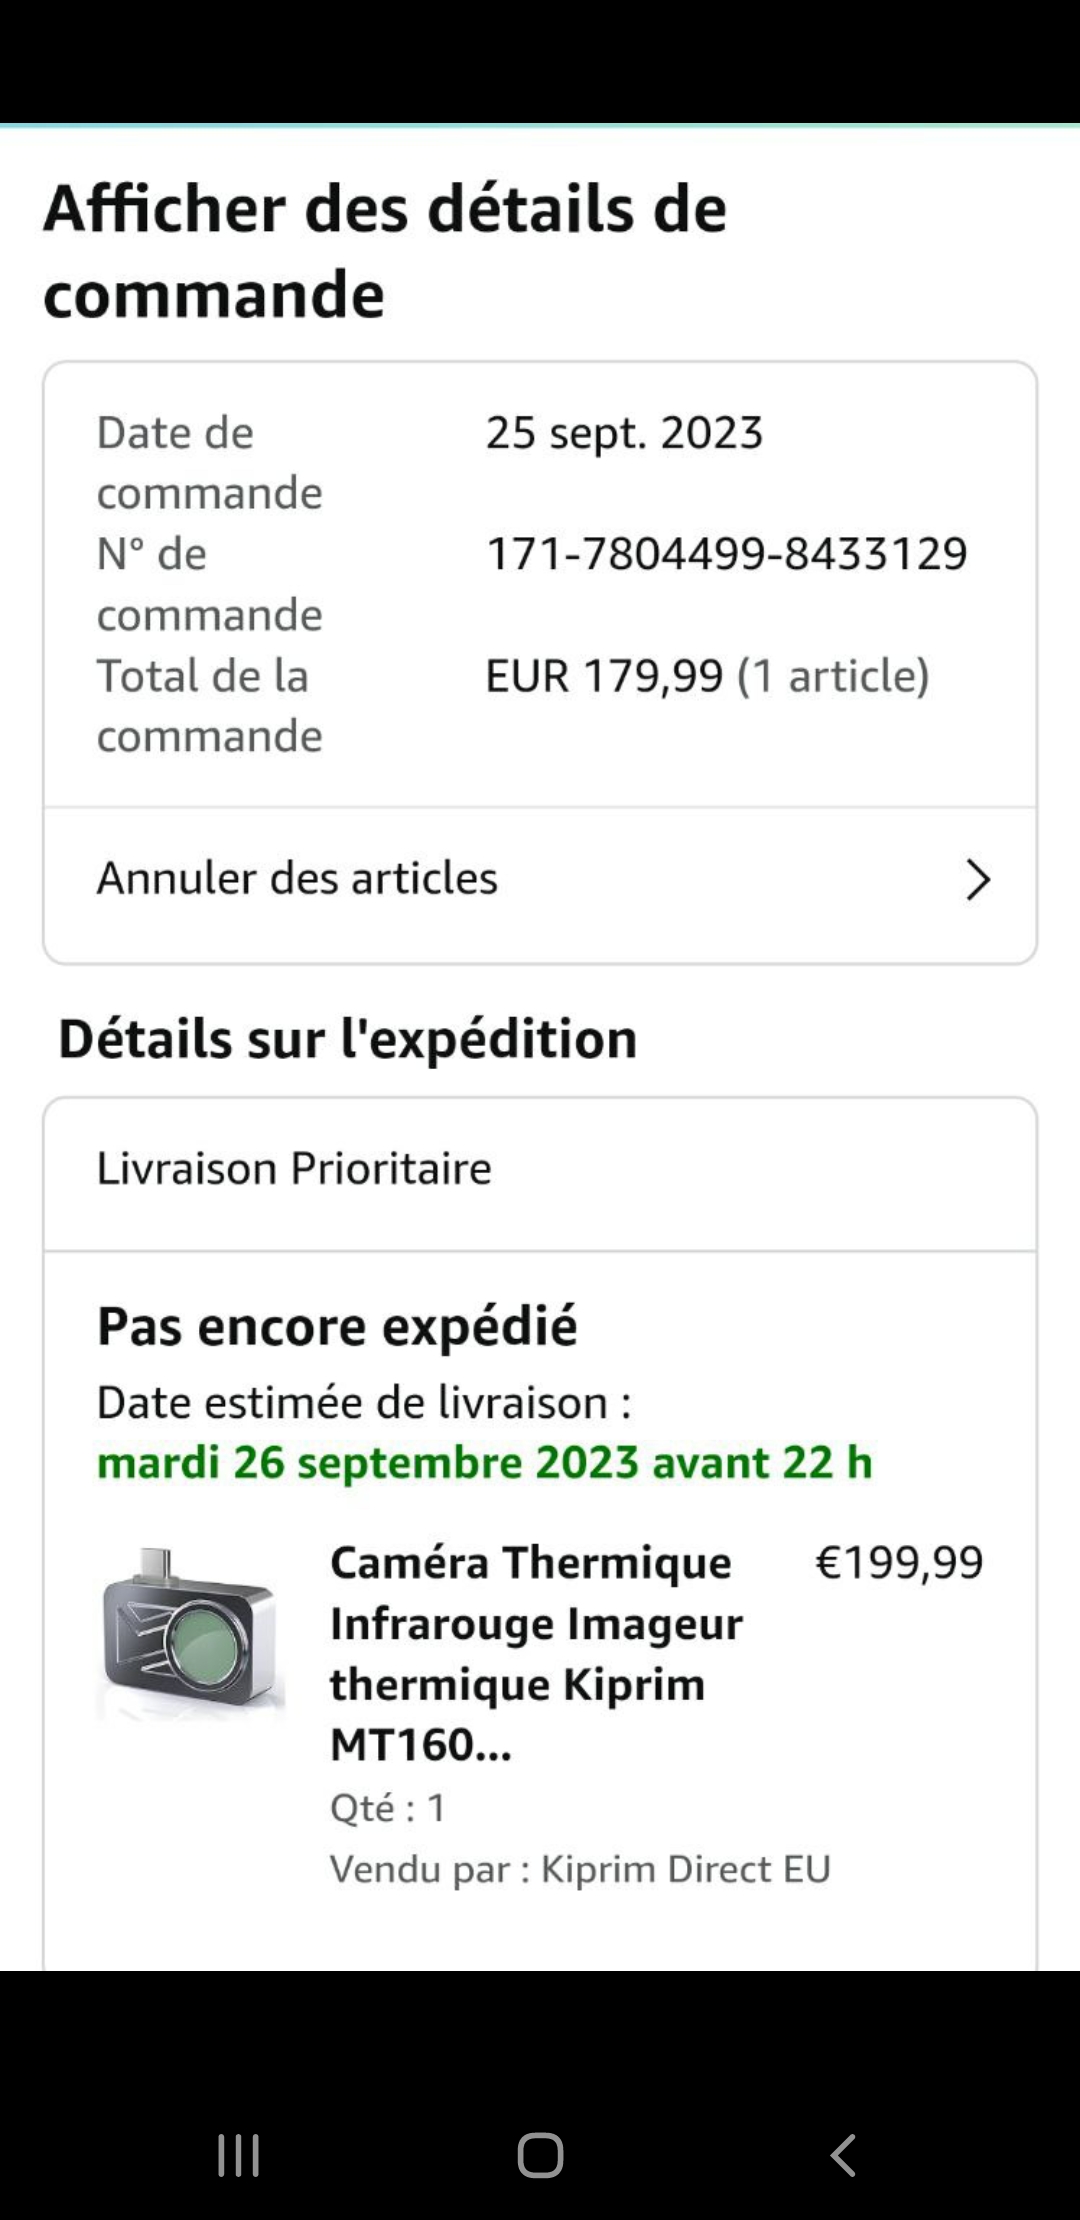This screenshot has width=1080, height=2220.
Task: Tap the Total de la commande label
Action: pos(209,706)
